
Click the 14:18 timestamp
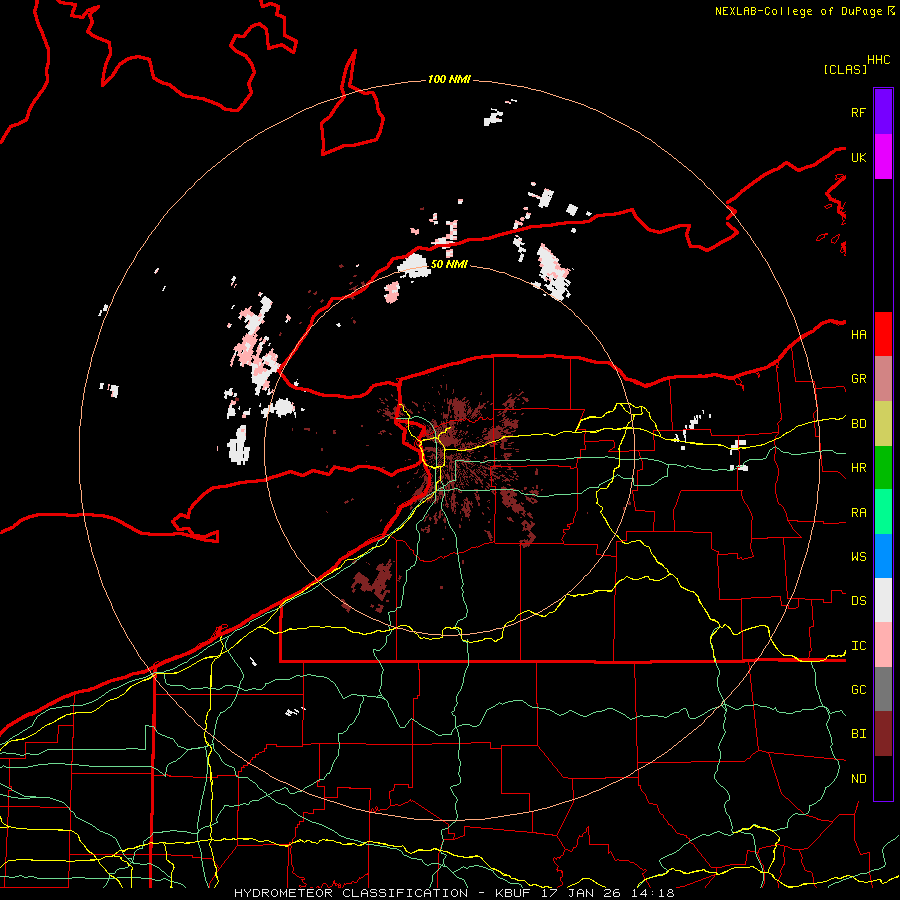651,893
